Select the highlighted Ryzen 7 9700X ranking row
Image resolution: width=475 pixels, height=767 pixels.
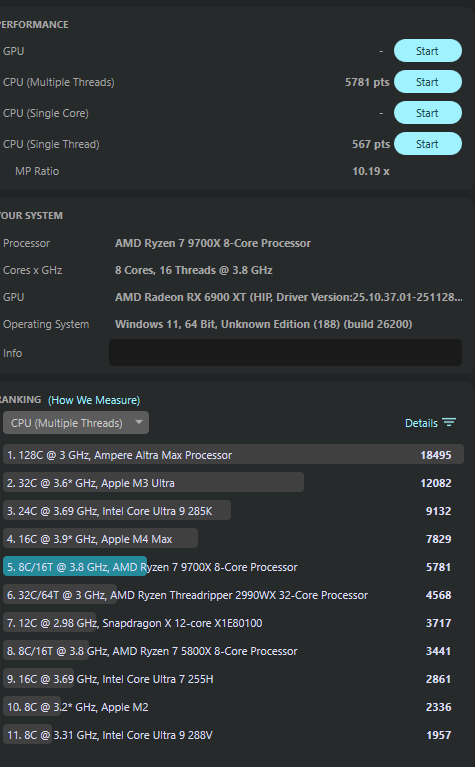click(x=233, y=567)
